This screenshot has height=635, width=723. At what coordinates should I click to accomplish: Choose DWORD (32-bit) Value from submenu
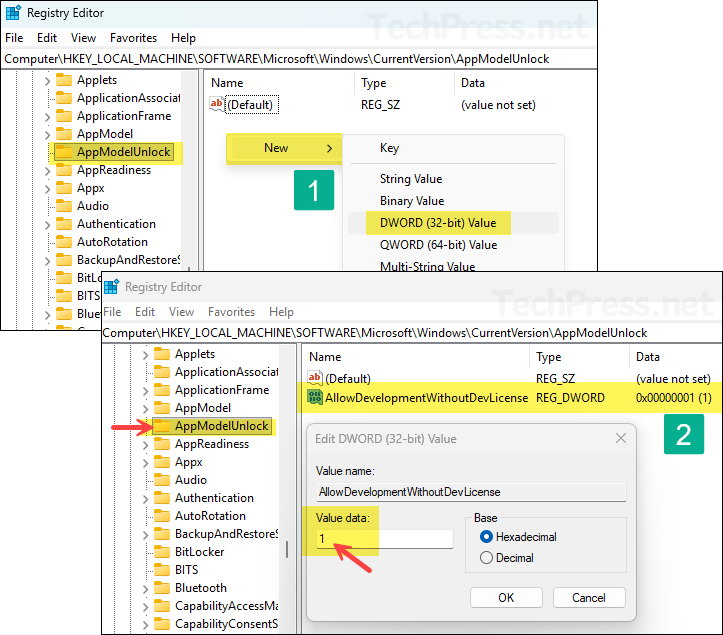click(453, 223)
